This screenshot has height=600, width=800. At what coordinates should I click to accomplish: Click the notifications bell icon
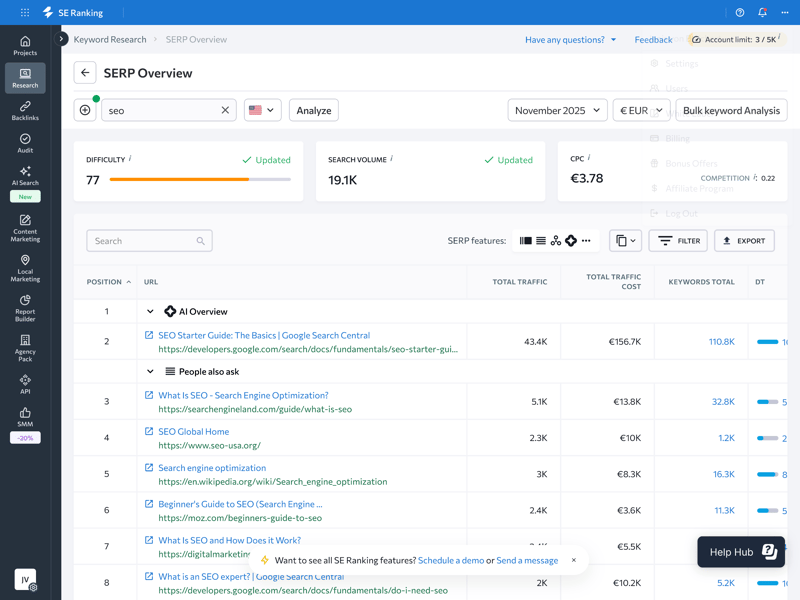762,13
